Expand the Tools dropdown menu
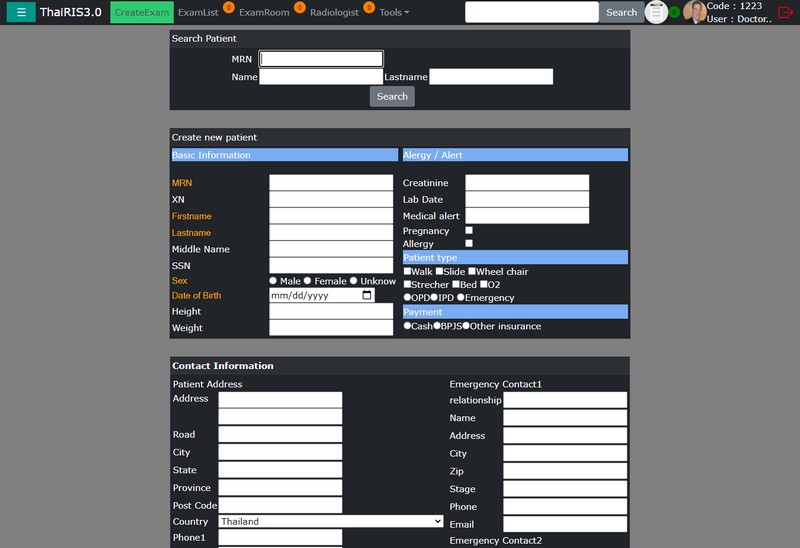The width and height of the screenshot is (800, 548). tap(394, 13)
